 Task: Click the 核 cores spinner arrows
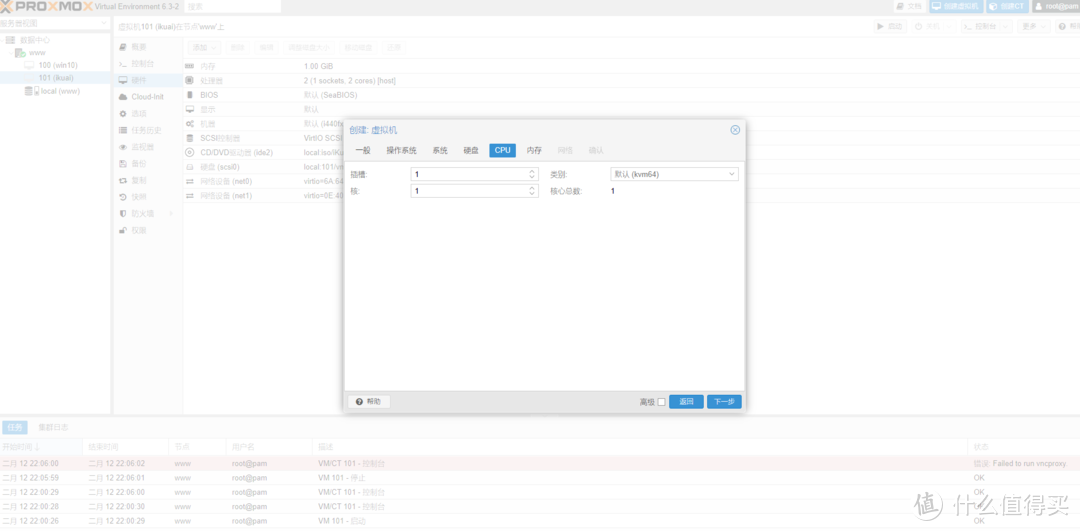pos(532,191)
